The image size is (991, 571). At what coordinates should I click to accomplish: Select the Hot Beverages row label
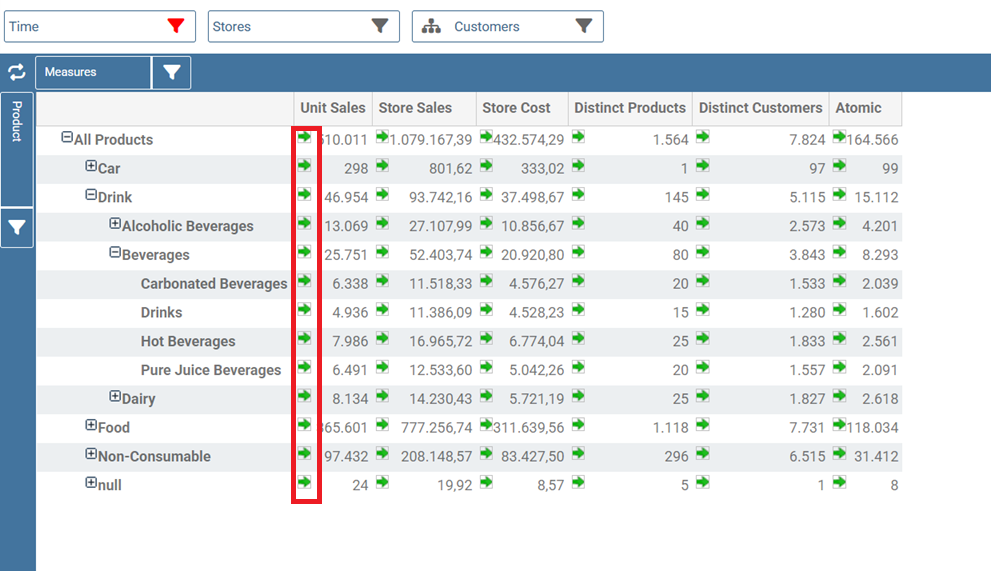click(188, 341)
